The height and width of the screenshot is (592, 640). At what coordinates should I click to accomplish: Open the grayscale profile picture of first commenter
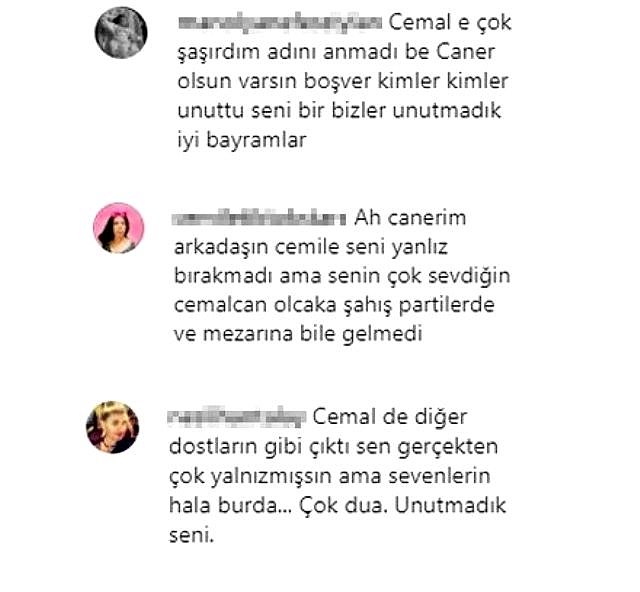click(x=121, y=32)
